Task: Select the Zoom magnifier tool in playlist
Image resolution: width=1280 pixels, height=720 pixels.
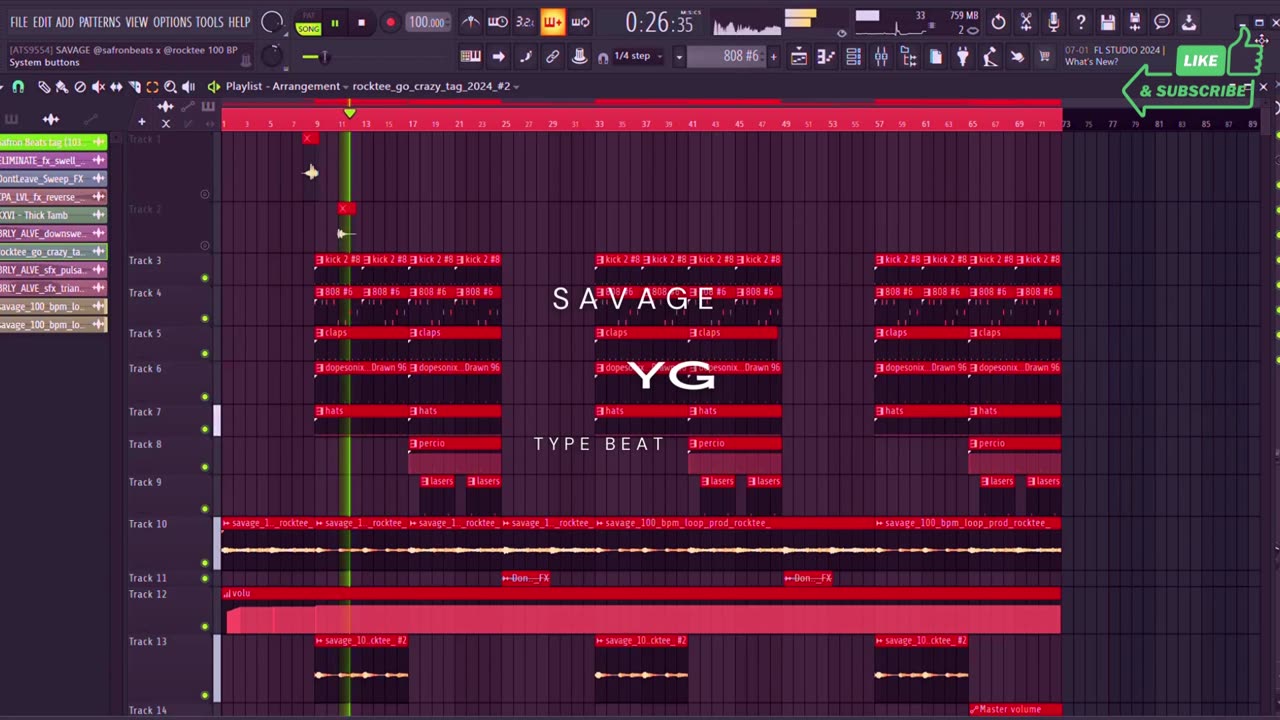Action: (x=170, y=87)
